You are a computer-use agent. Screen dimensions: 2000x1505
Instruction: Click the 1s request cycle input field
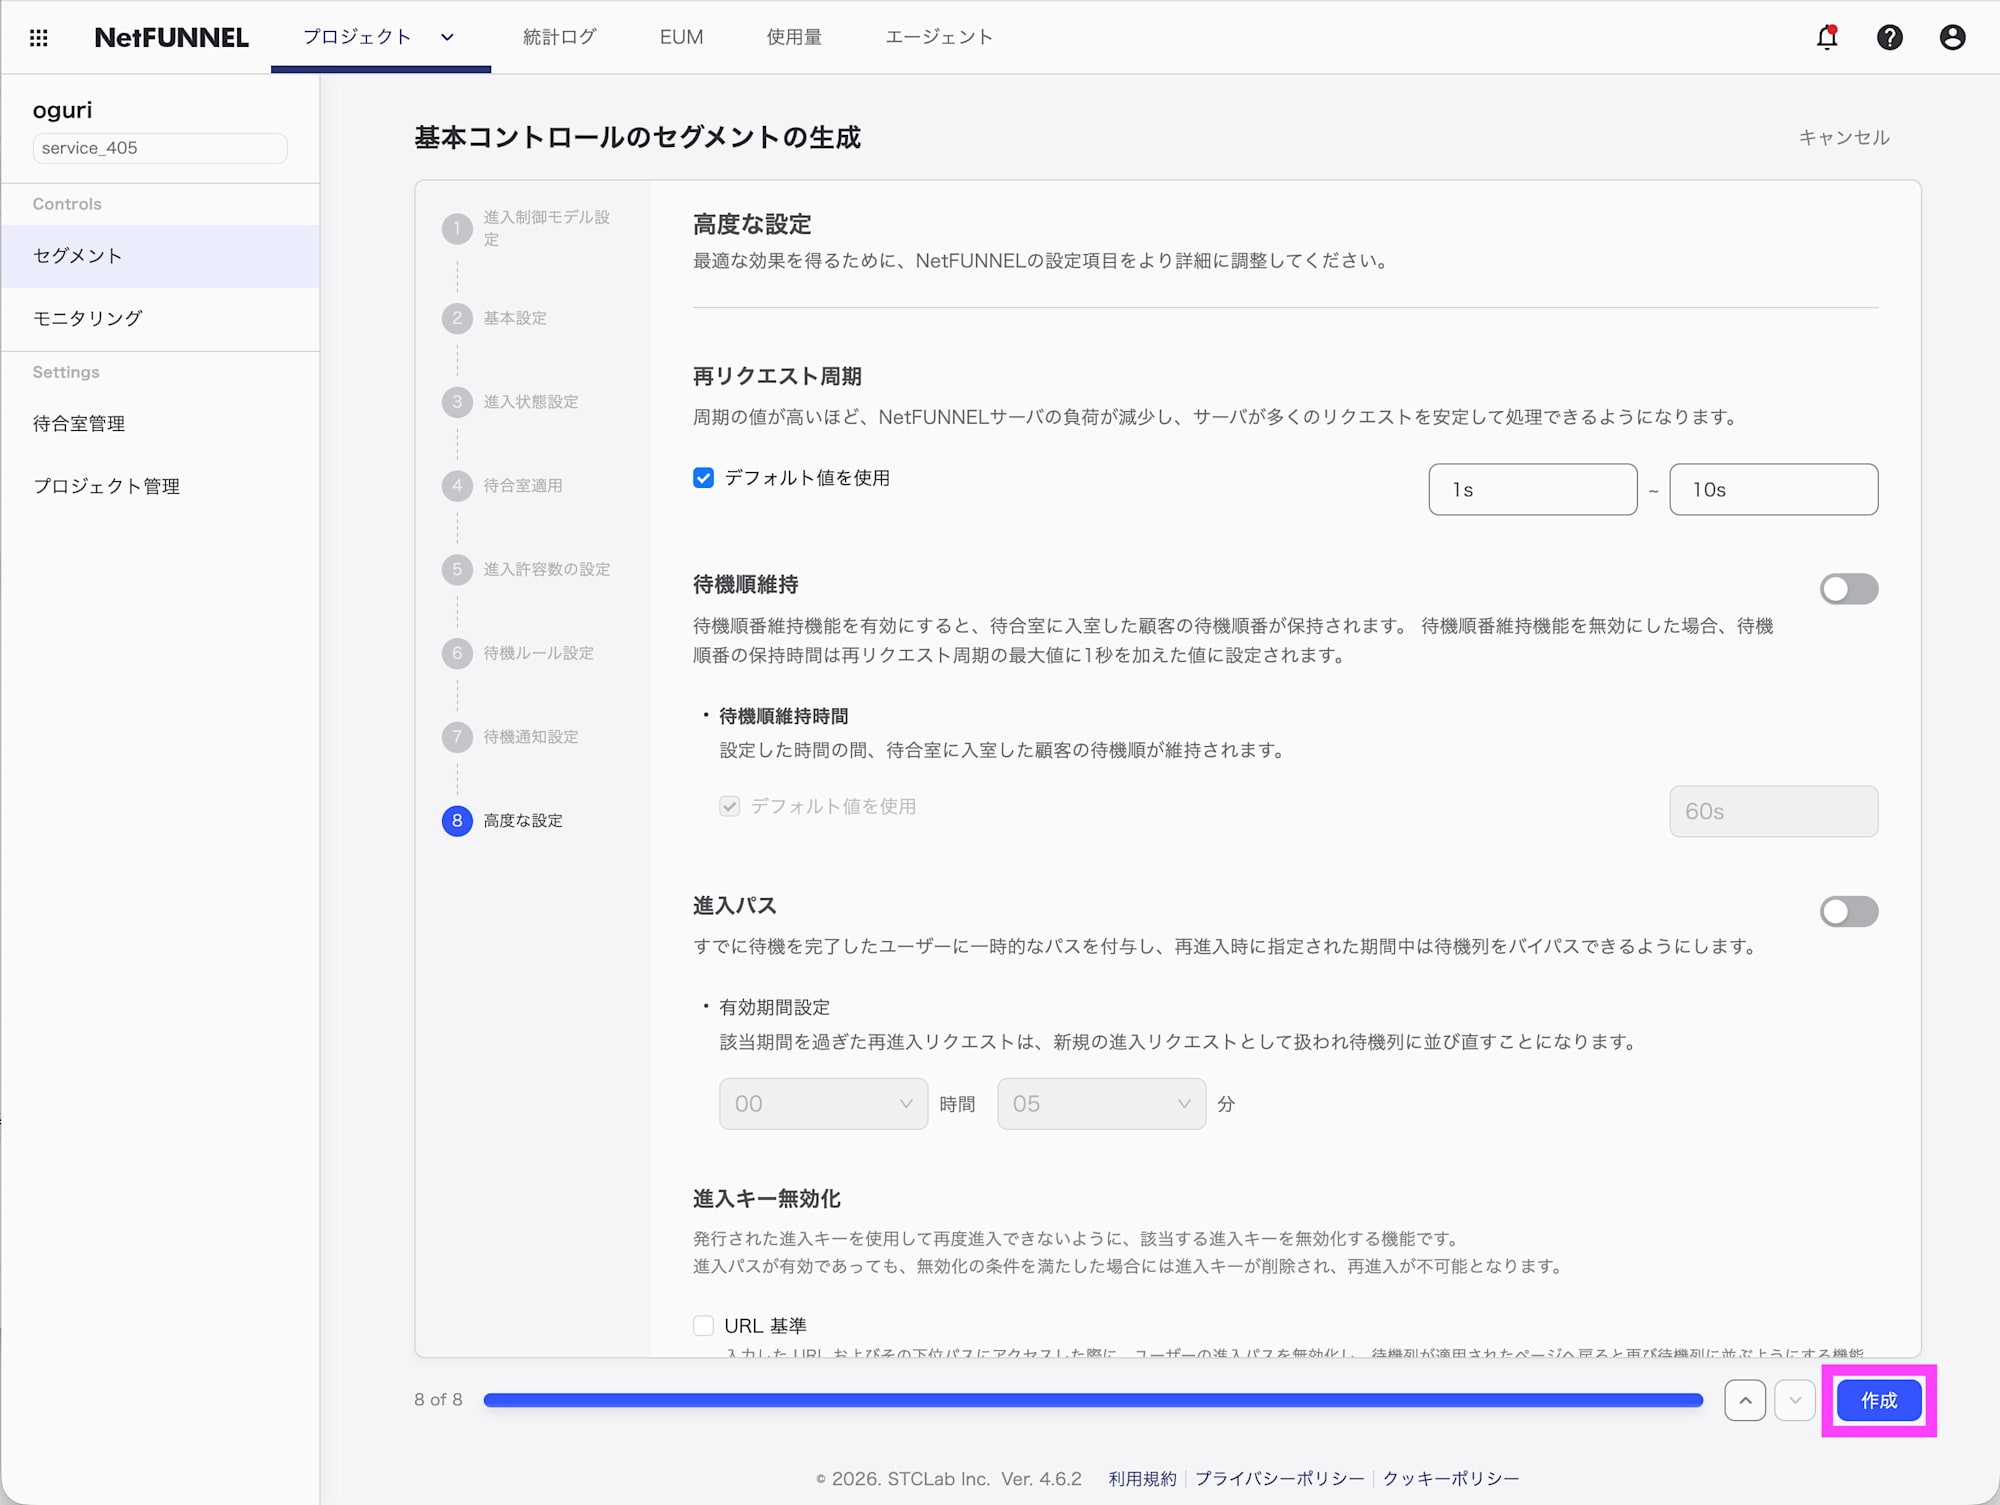coord(1532,489)
